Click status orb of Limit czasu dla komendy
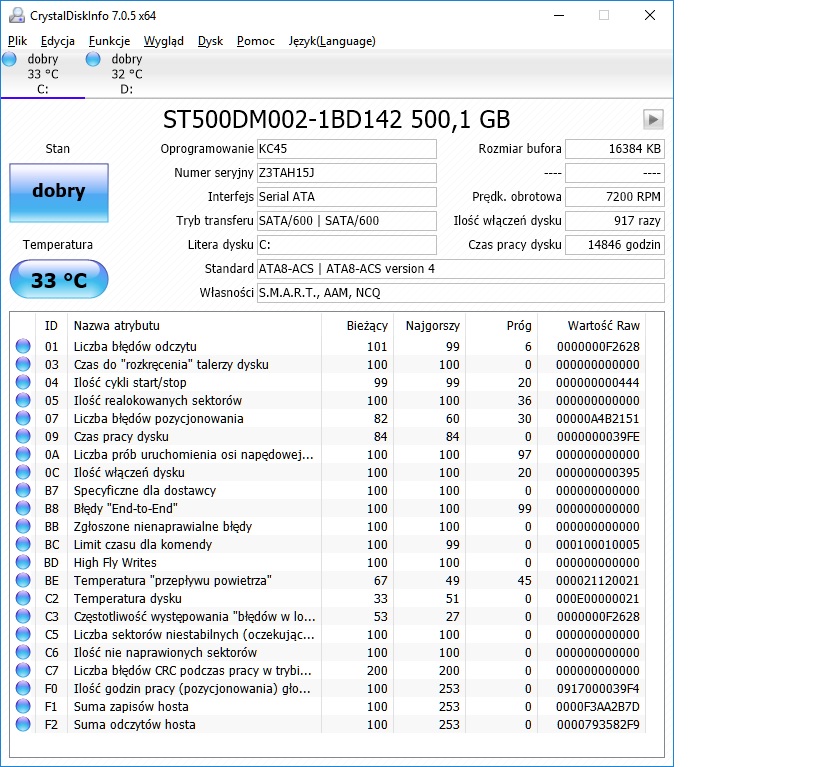The image size is (819, 767). tap(23, 544)
